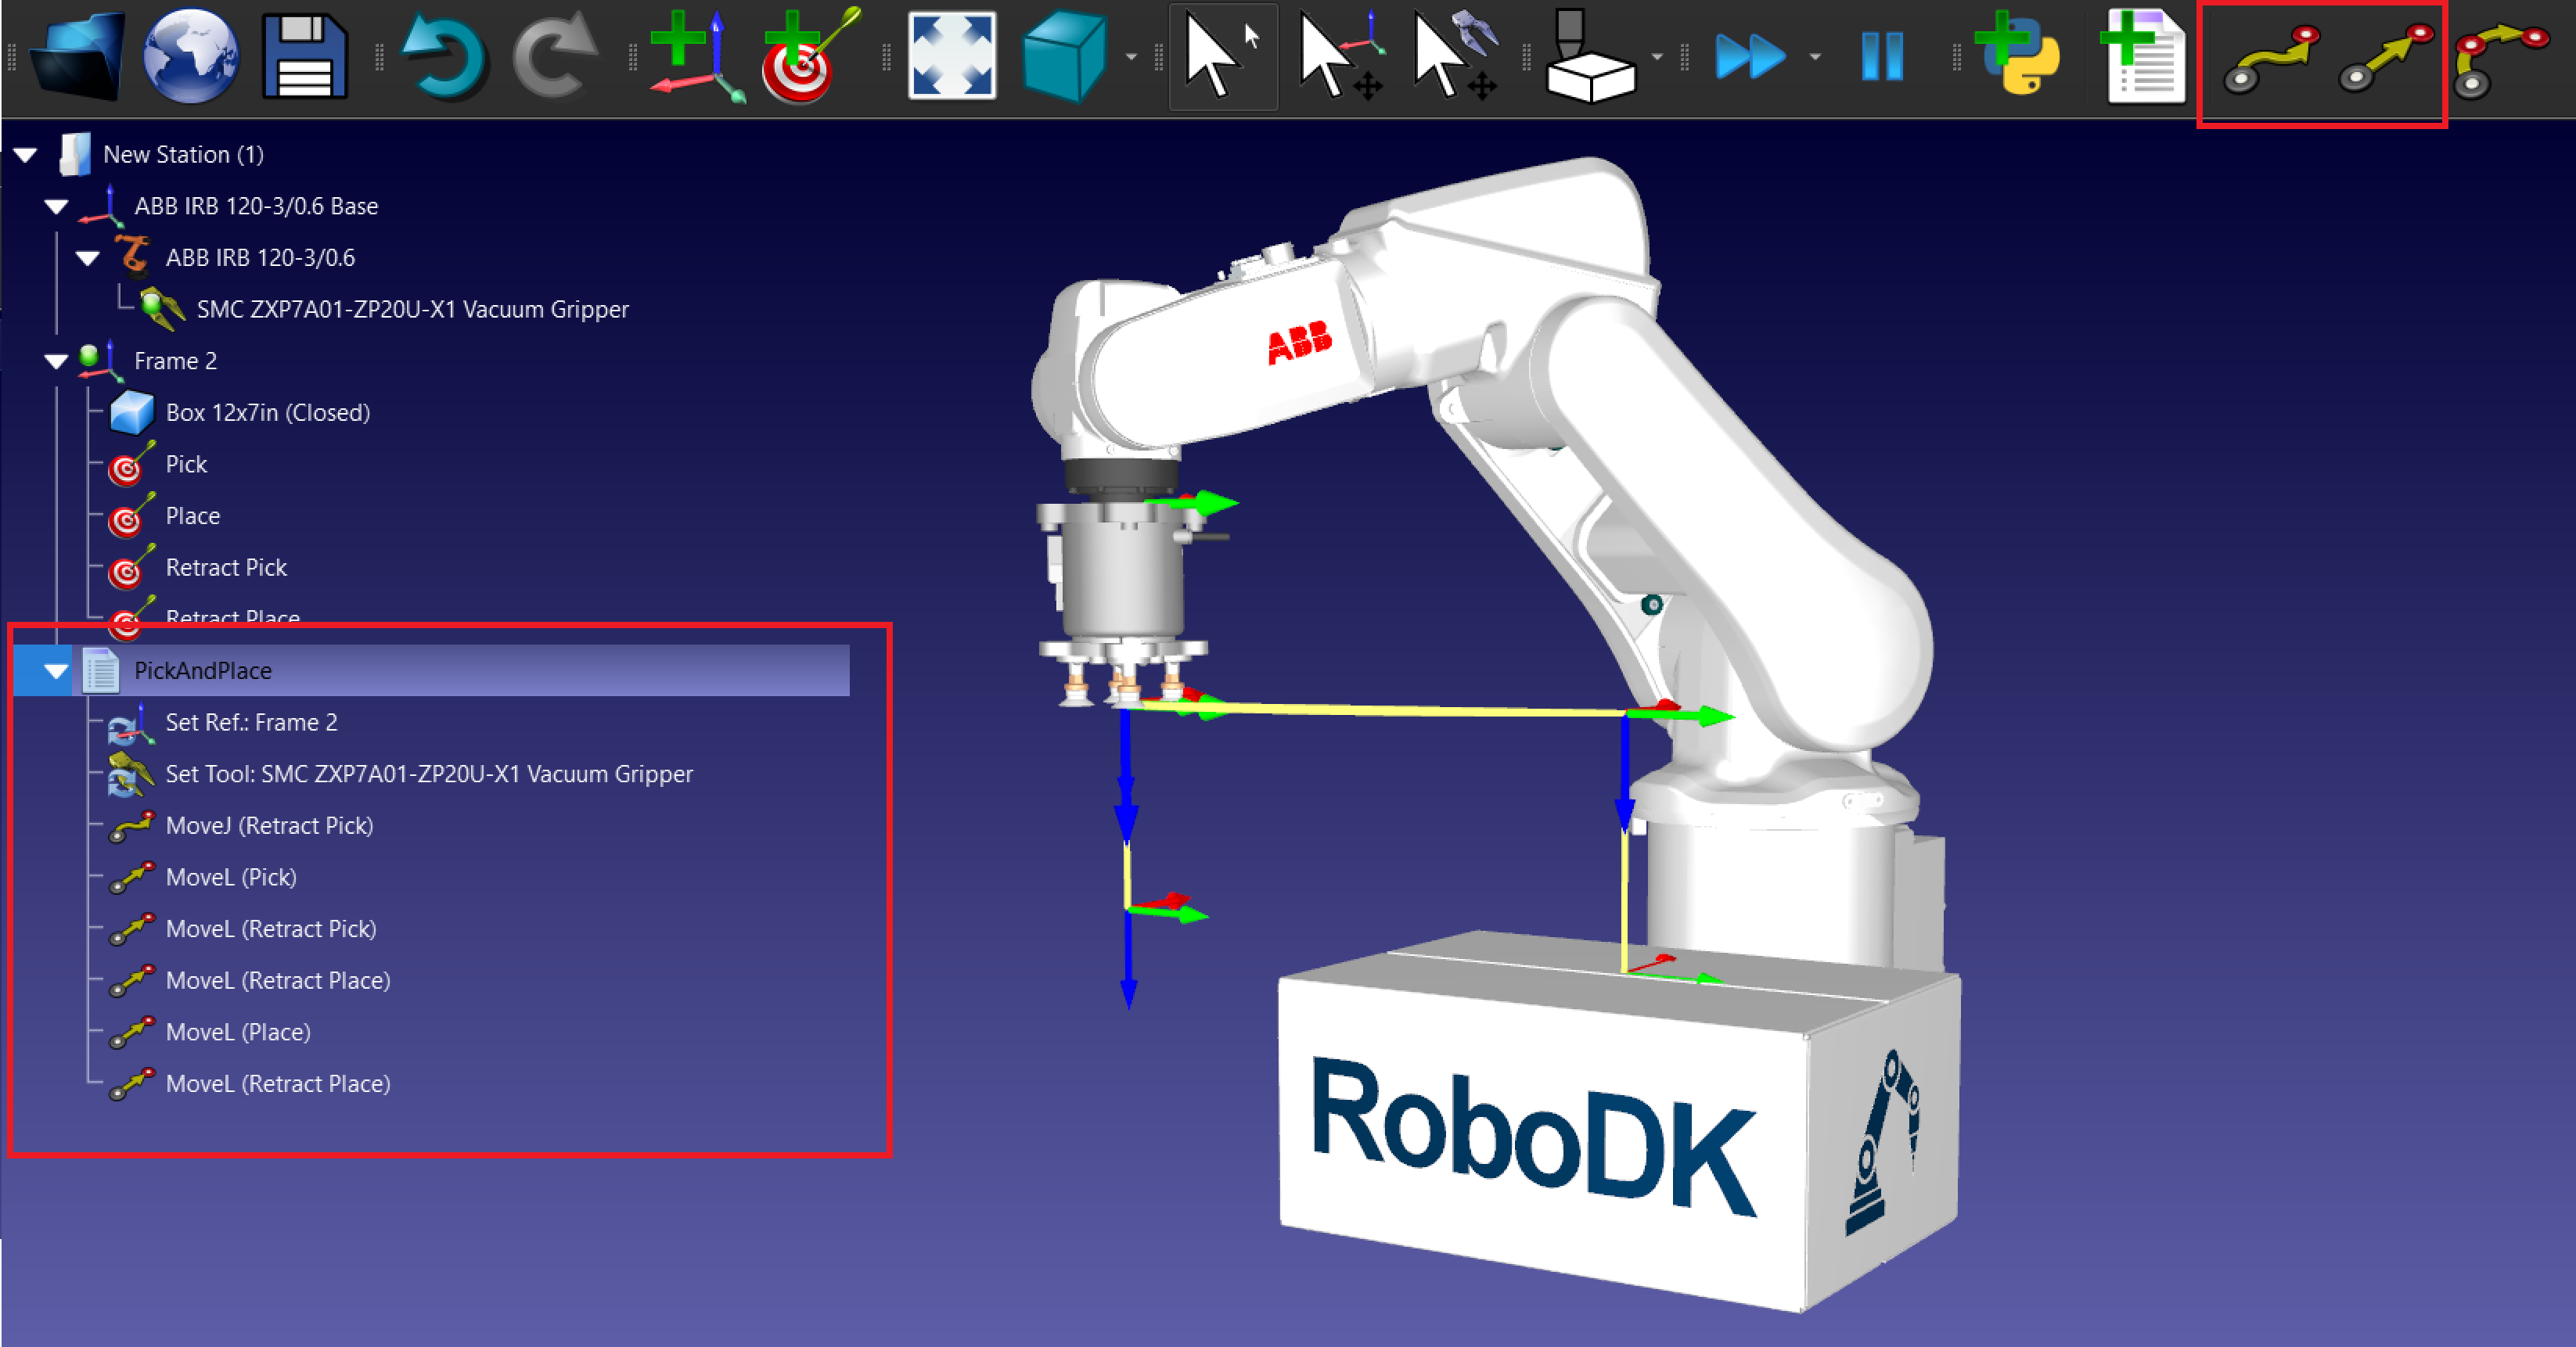Add a Python program icon
The height and width of the screenshot is (1347, 2576).
[2019, 55]
